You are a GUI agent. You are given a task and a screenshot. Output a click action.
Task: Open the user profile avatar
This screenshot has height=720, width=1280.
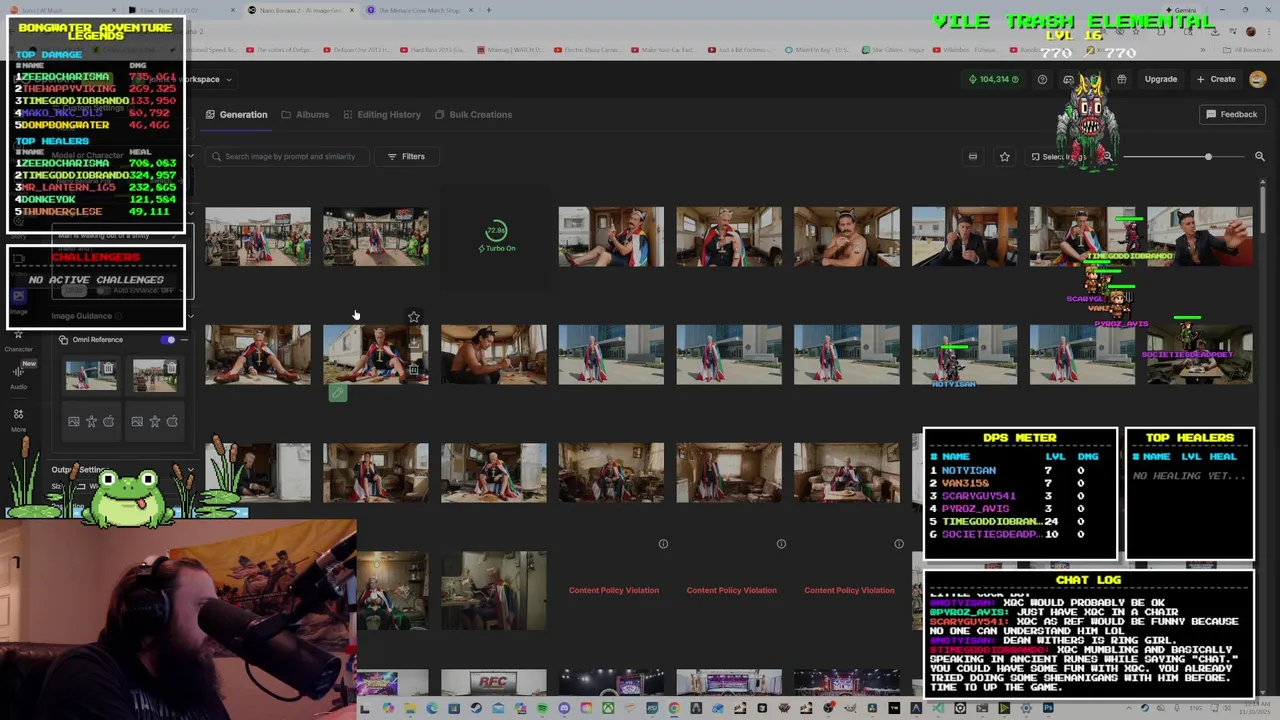click(x=1257, y=79)
